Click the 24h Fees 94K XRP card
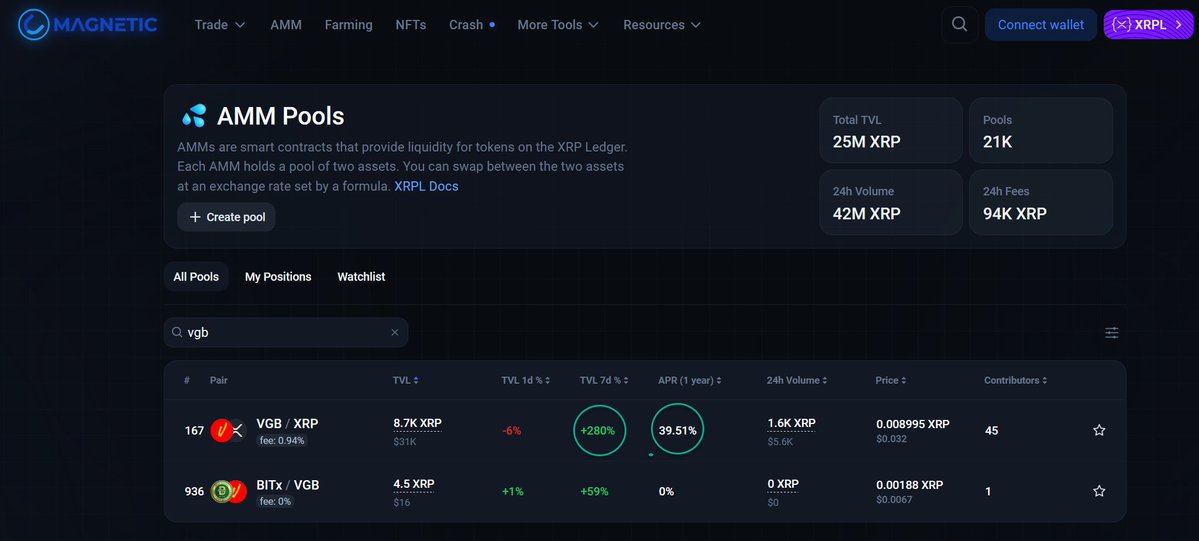1199x541 pixels. pyautogui.click(x=1041, y=202)
